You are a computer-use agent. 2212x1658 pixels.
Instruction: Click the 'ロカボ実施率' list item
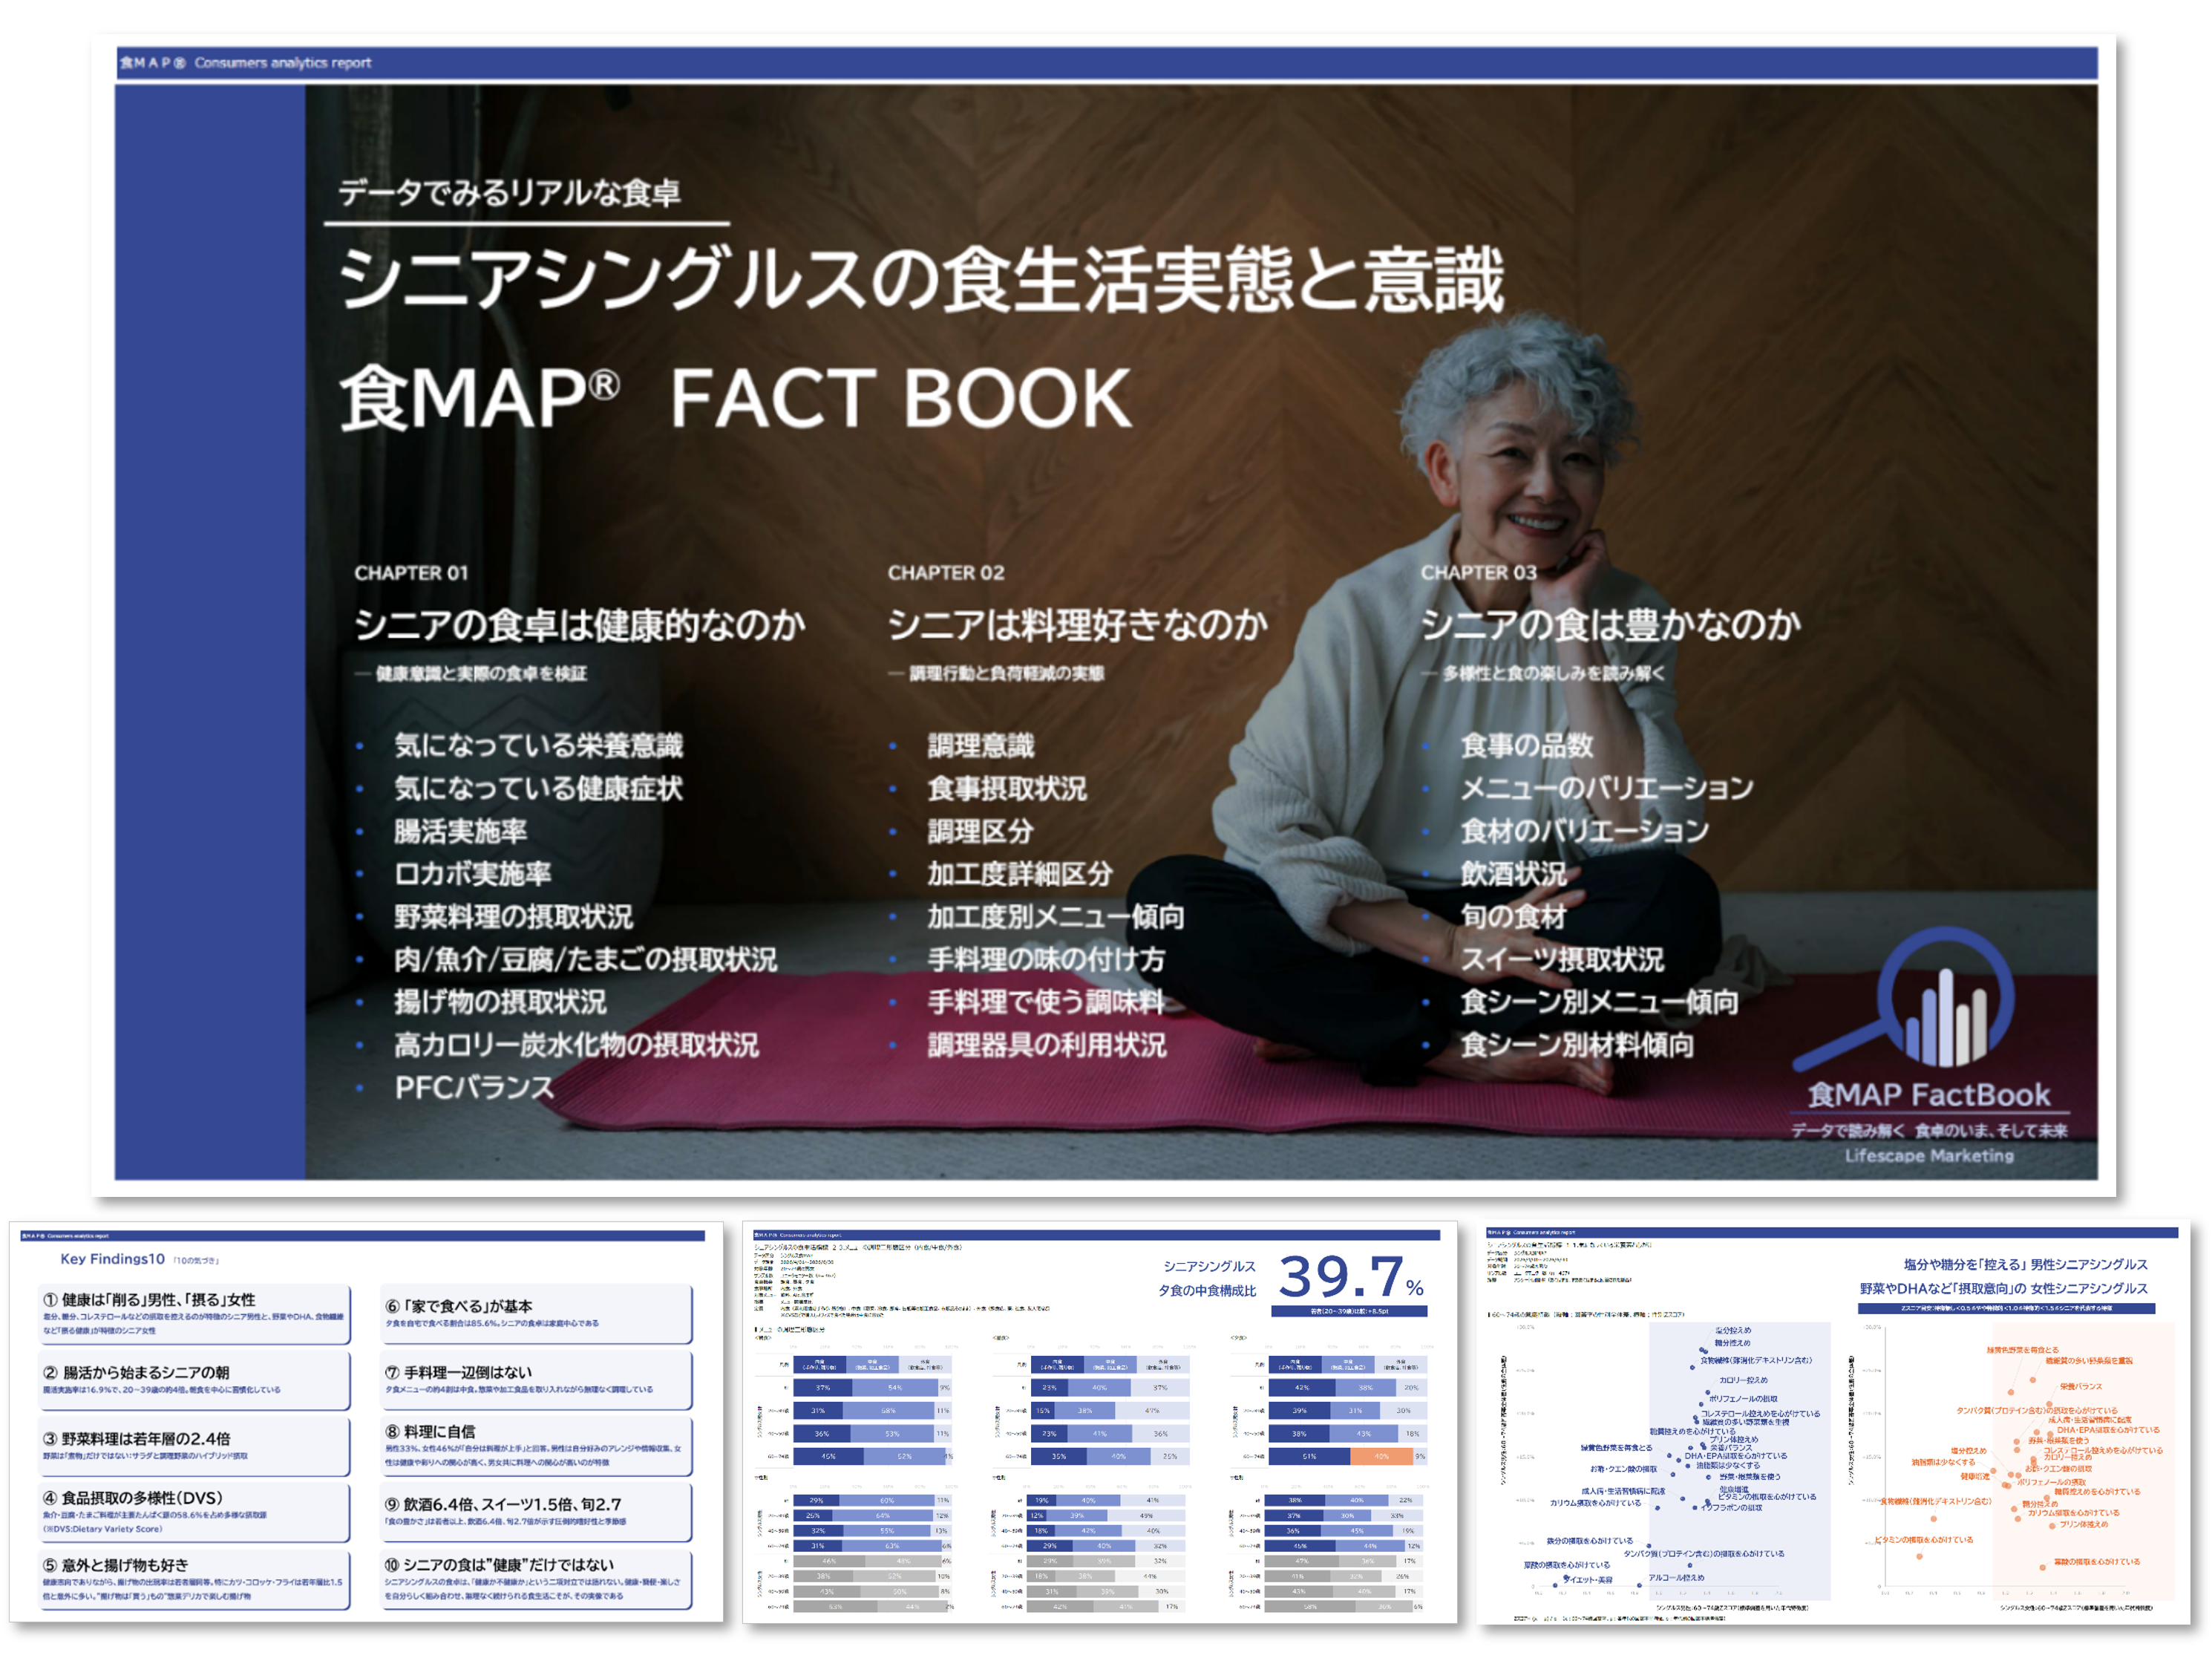[473, 874]
